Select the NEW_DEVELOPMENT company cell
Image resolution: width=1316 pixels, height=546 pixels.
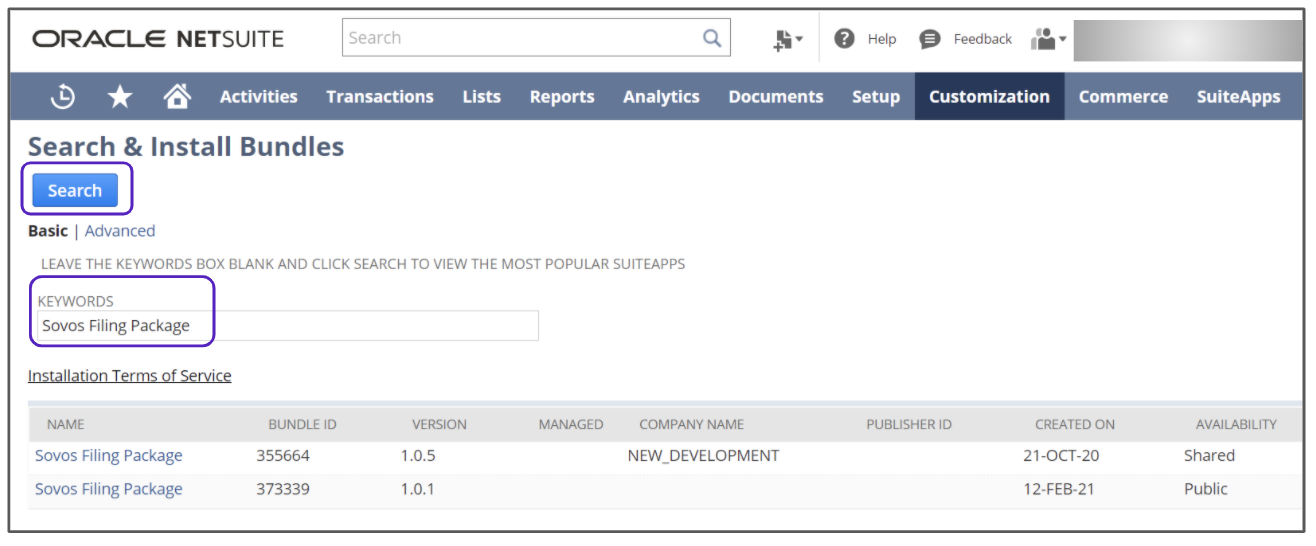click(703, 455)
